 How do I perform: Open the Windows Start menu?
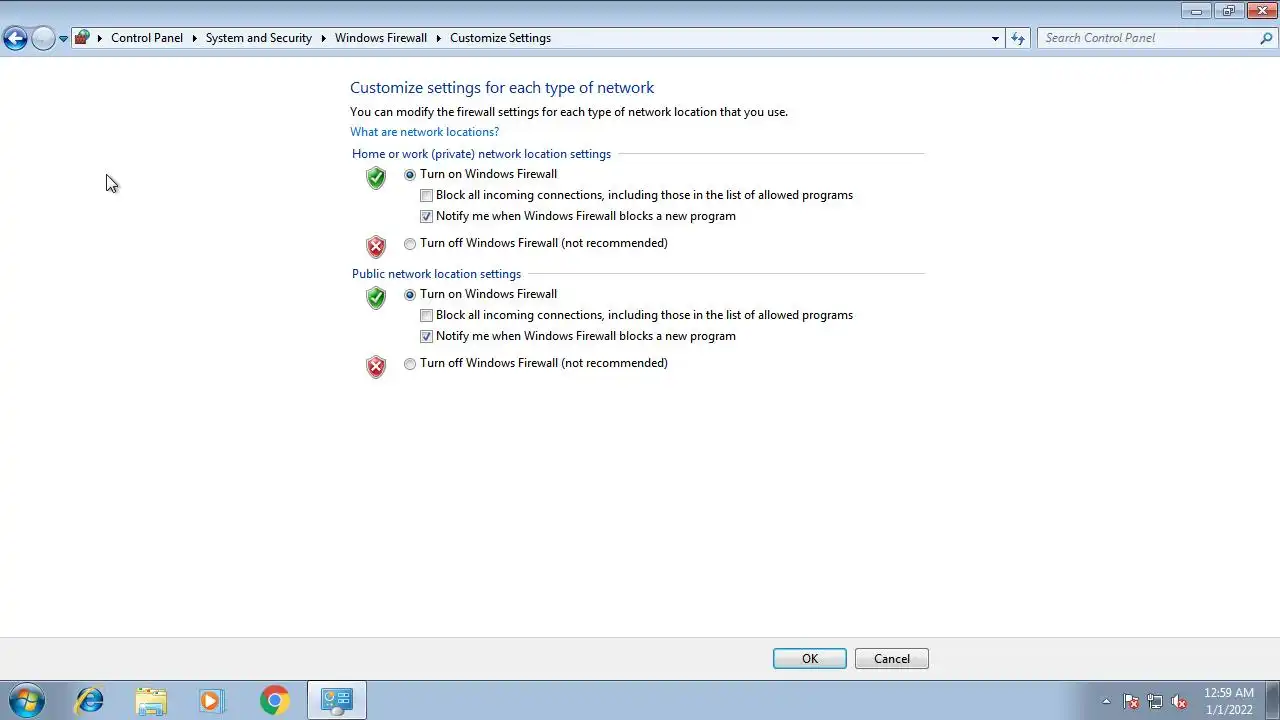point(26,700)
